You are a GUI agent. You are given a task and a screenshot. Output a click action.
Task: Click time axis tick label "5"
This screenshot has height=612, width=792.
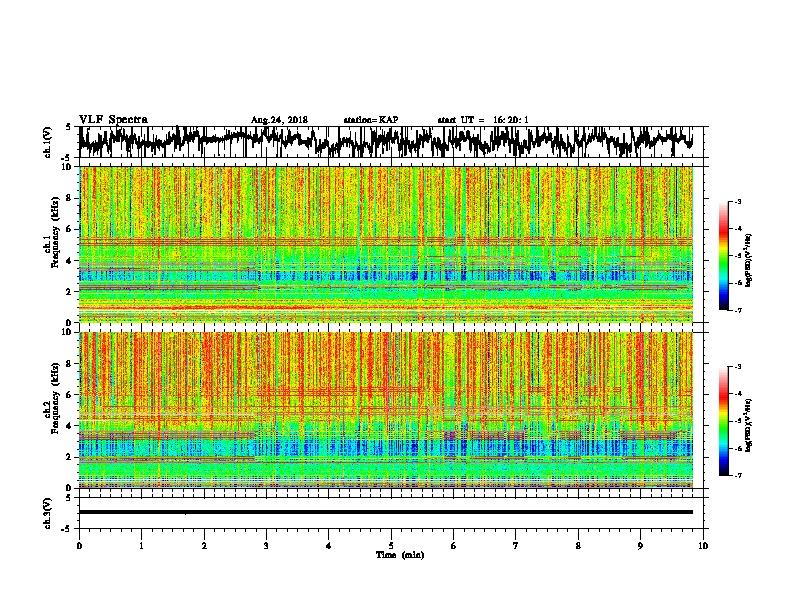[391, 546]
